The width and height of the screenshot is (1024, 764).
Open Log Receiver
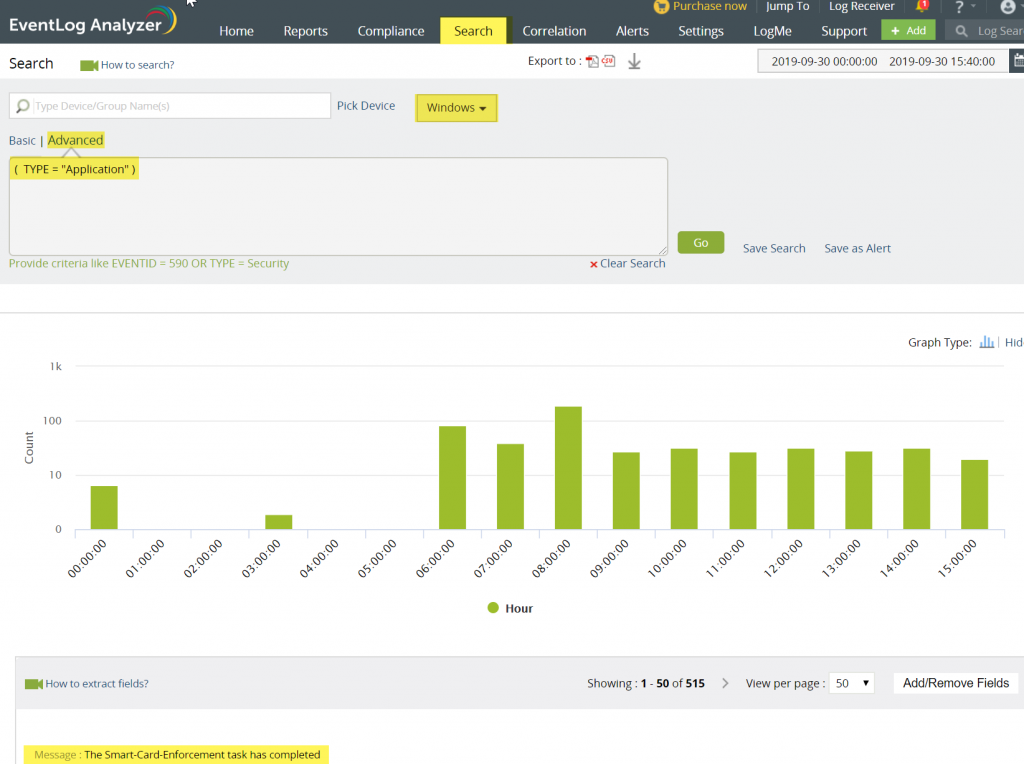click(x=861, y=7)
